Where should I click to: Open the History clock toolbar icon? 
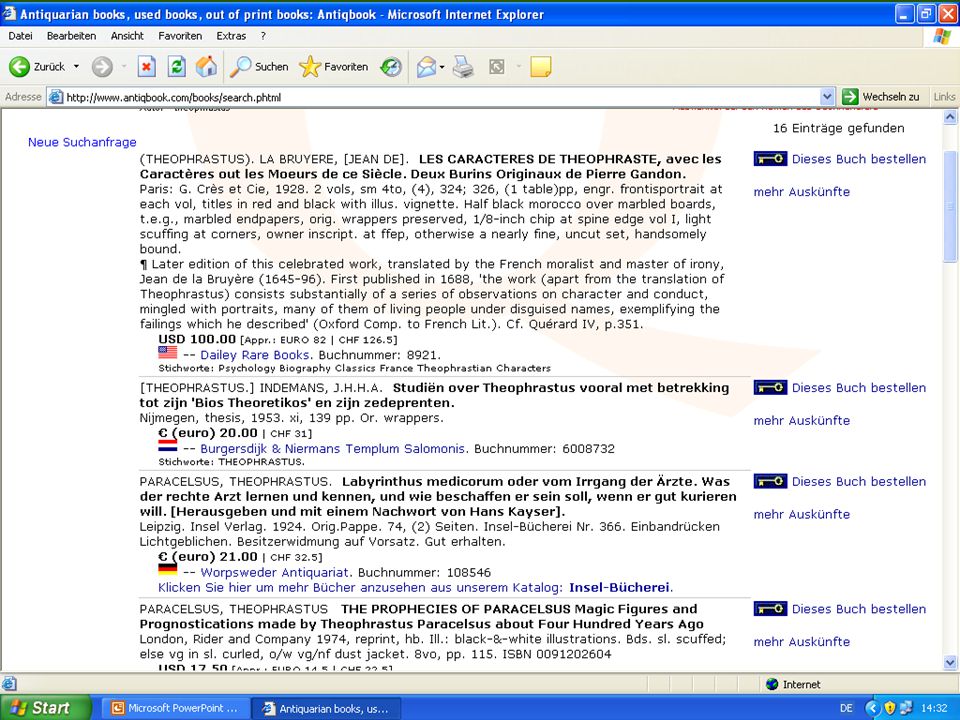pos(391,67)
